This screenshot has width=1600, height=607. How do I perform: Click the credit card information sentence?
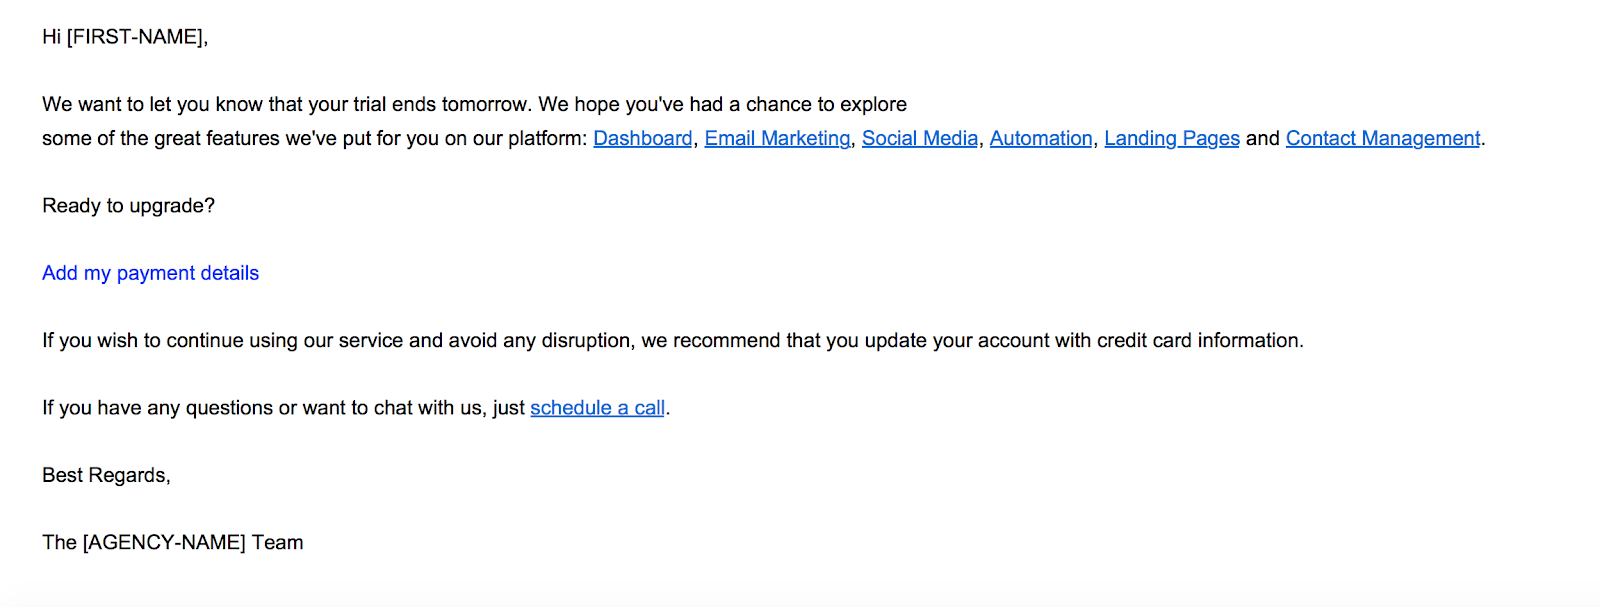(x=673, y=341)
